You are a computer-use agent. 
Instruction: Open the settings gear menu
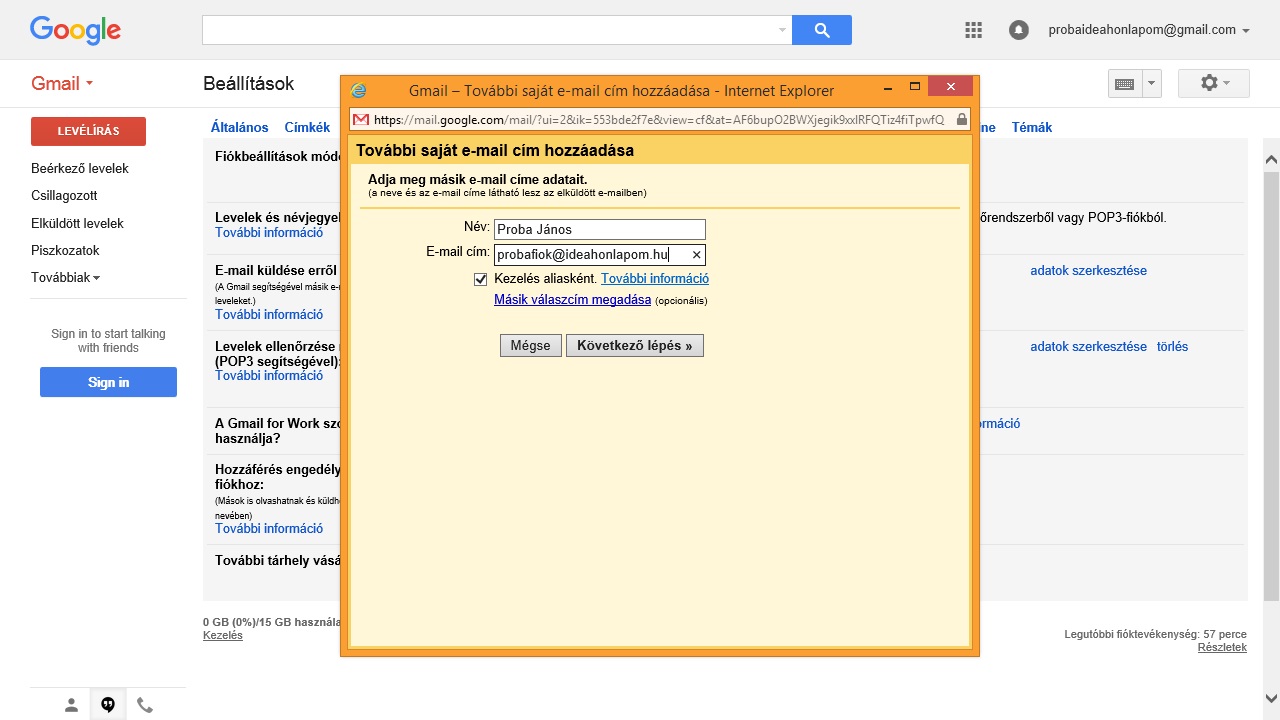pyautogui.click(x=1214, y=83)
